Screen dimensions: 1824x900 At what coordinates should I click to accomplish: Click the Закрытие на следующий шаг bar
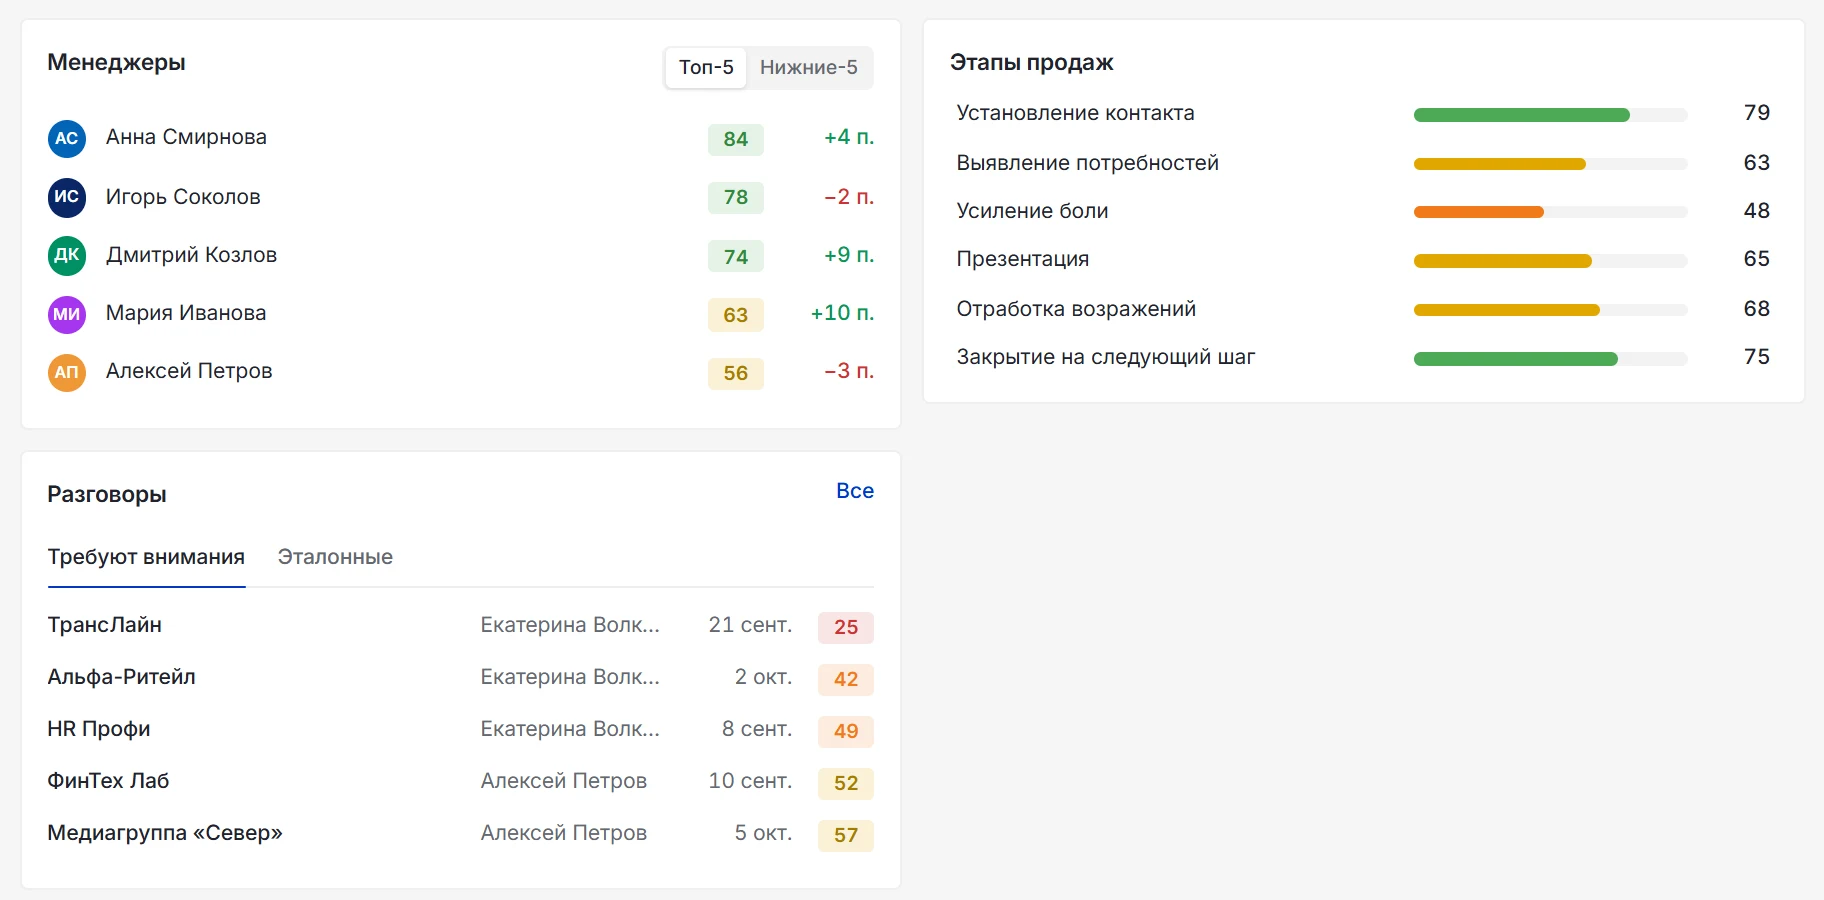pos(1550,359)
